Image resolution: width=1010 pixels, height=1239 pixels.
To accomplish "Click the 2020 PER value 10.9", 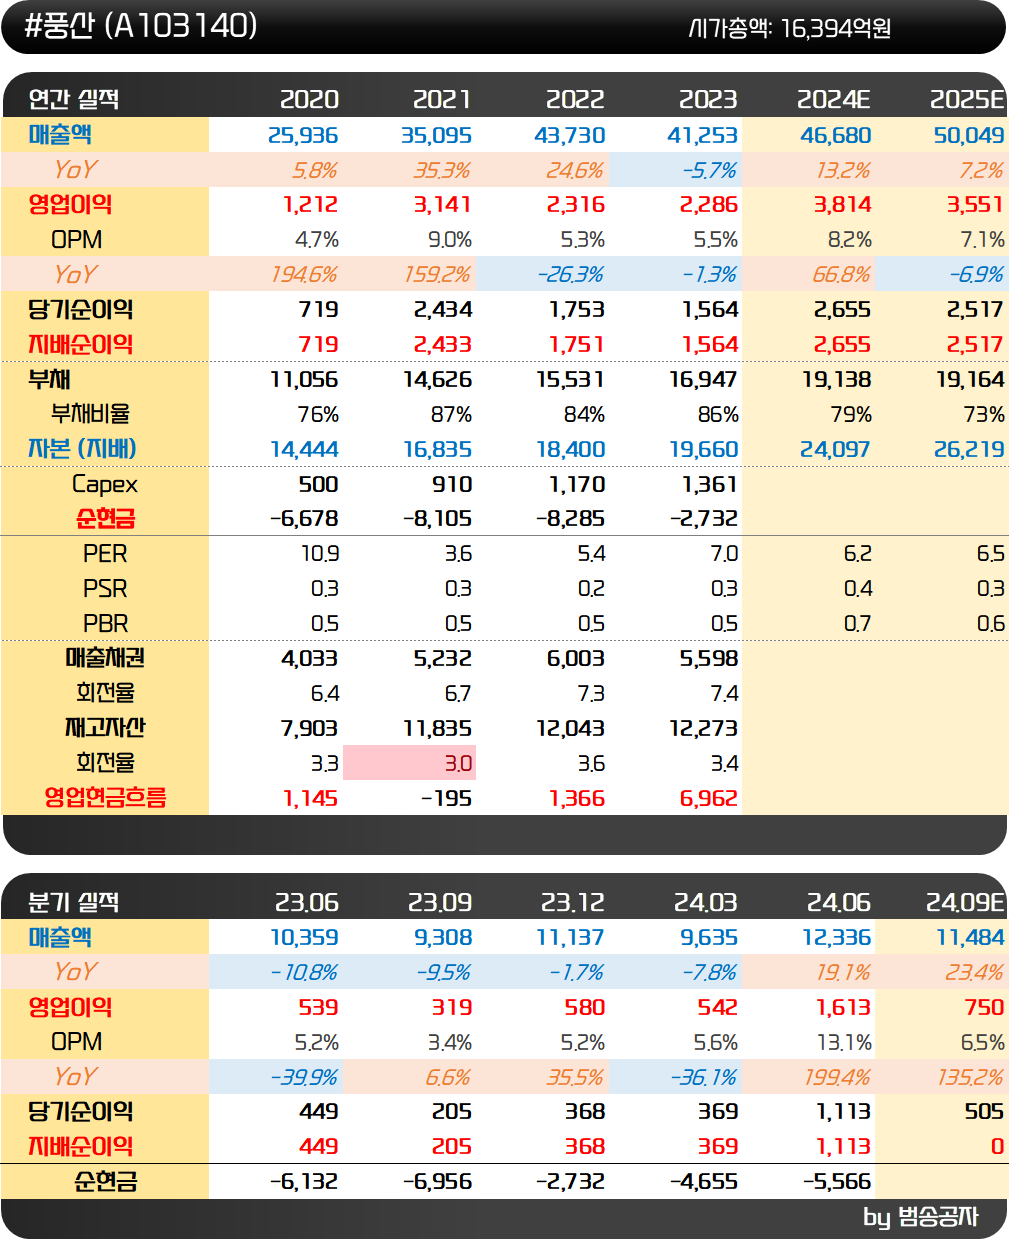I will click(x=320, y=553).
